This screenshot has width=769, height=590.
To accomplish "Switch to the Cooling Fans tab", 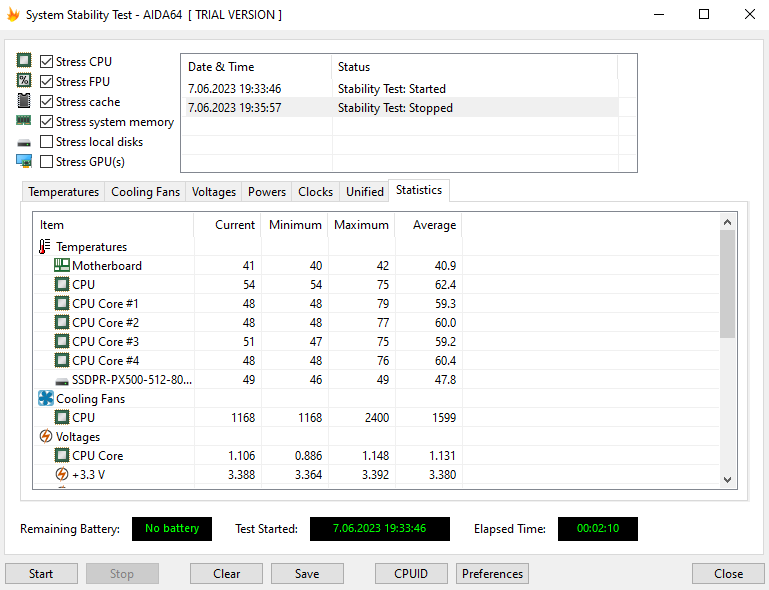I will click(x=145, y=192).
